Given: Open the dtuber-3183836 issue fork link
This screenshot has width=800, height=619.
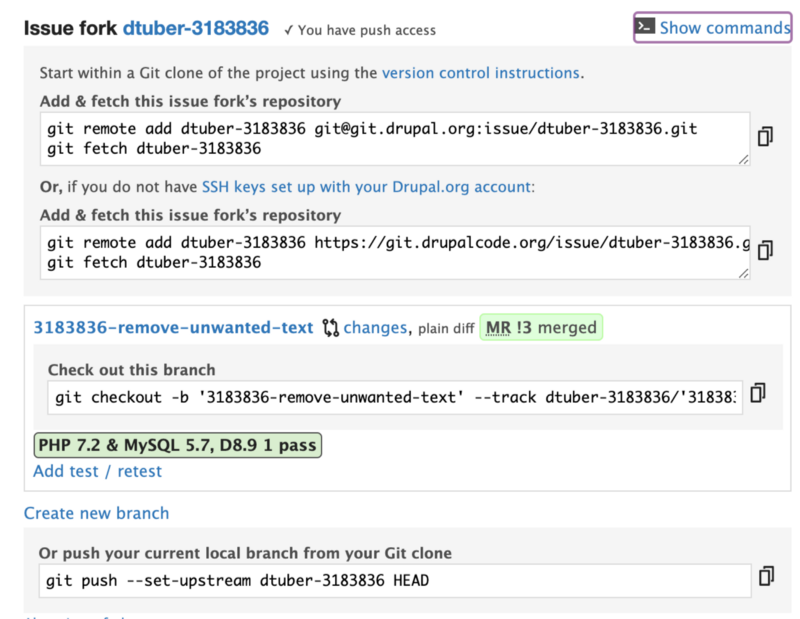Looking at the screenshot, I should (x=196, y=28).
